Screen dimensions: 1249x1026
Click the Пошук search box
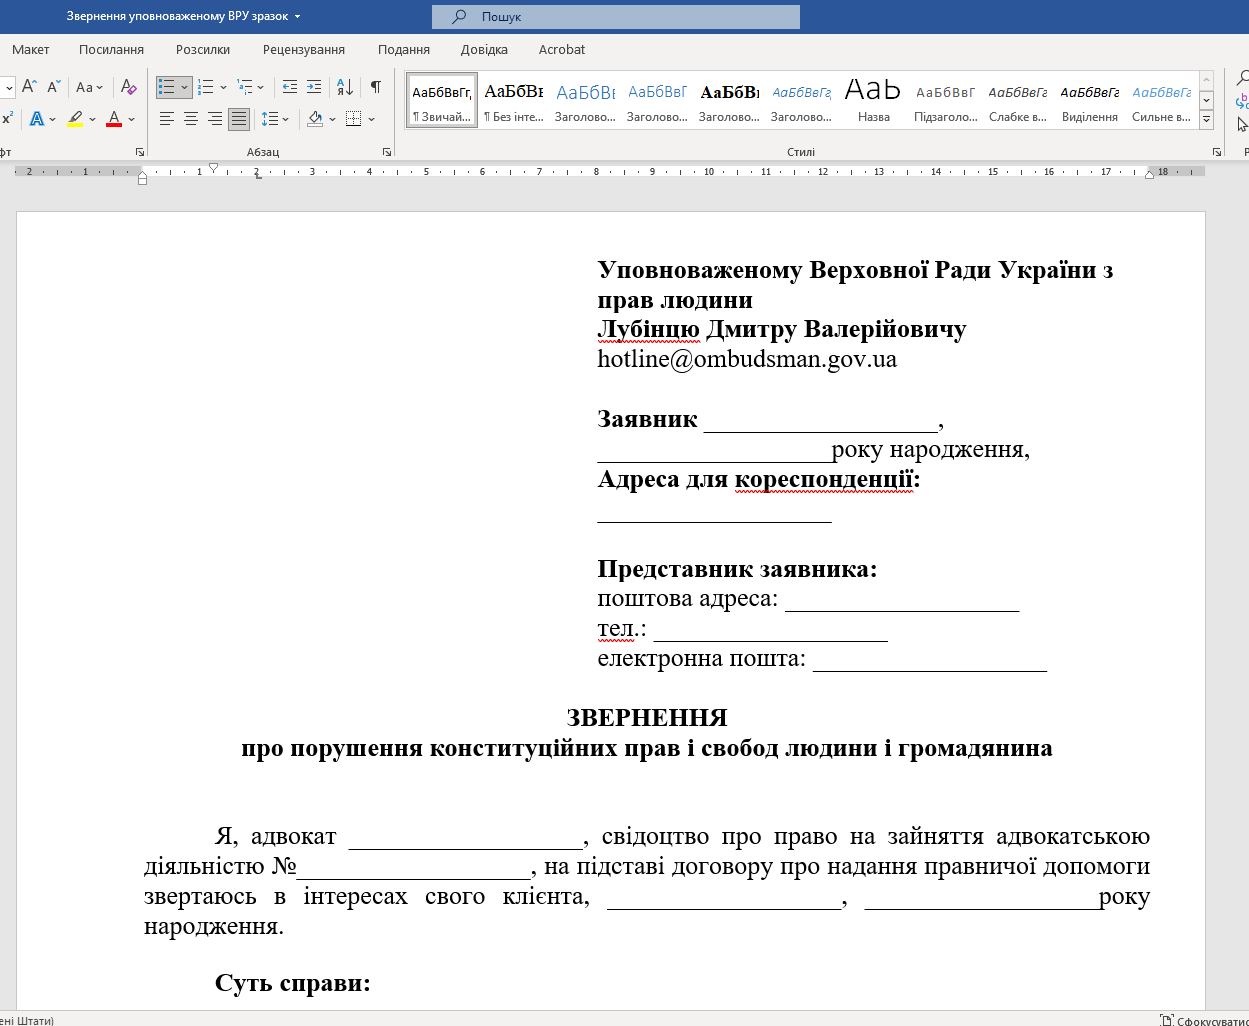coord(614,15)
